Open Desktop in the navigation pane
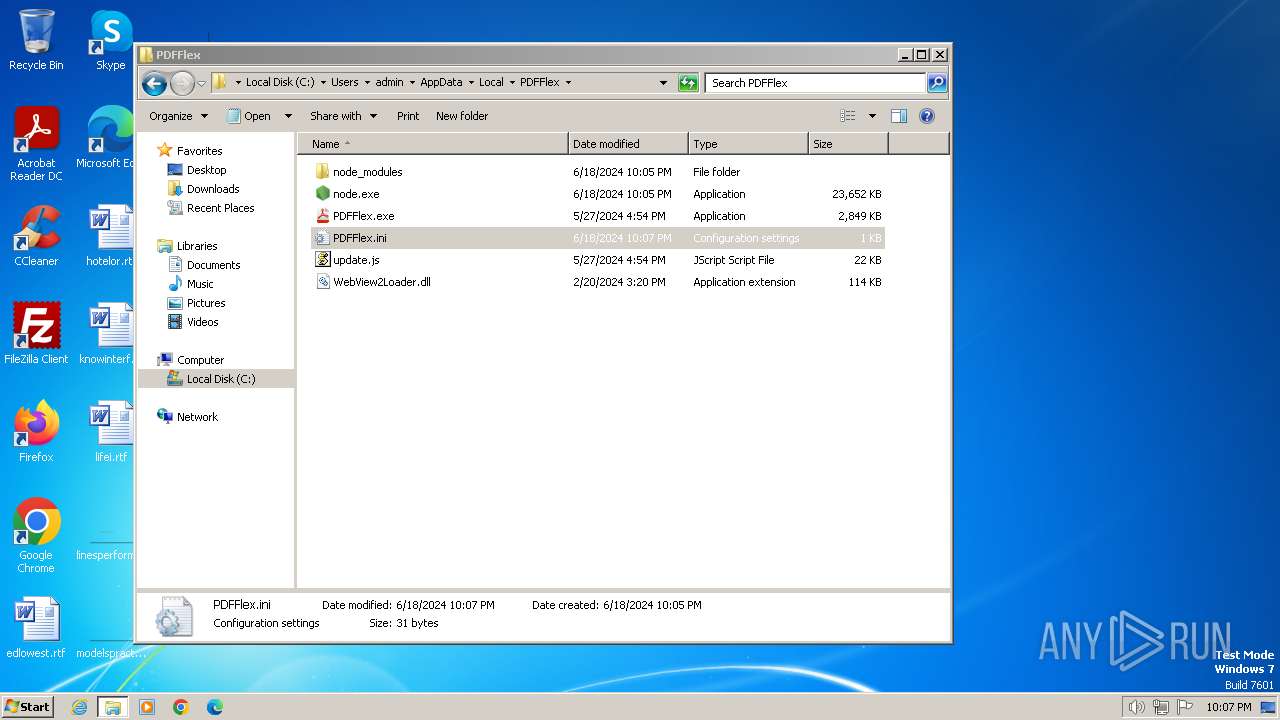 click(x=206, y=170)
